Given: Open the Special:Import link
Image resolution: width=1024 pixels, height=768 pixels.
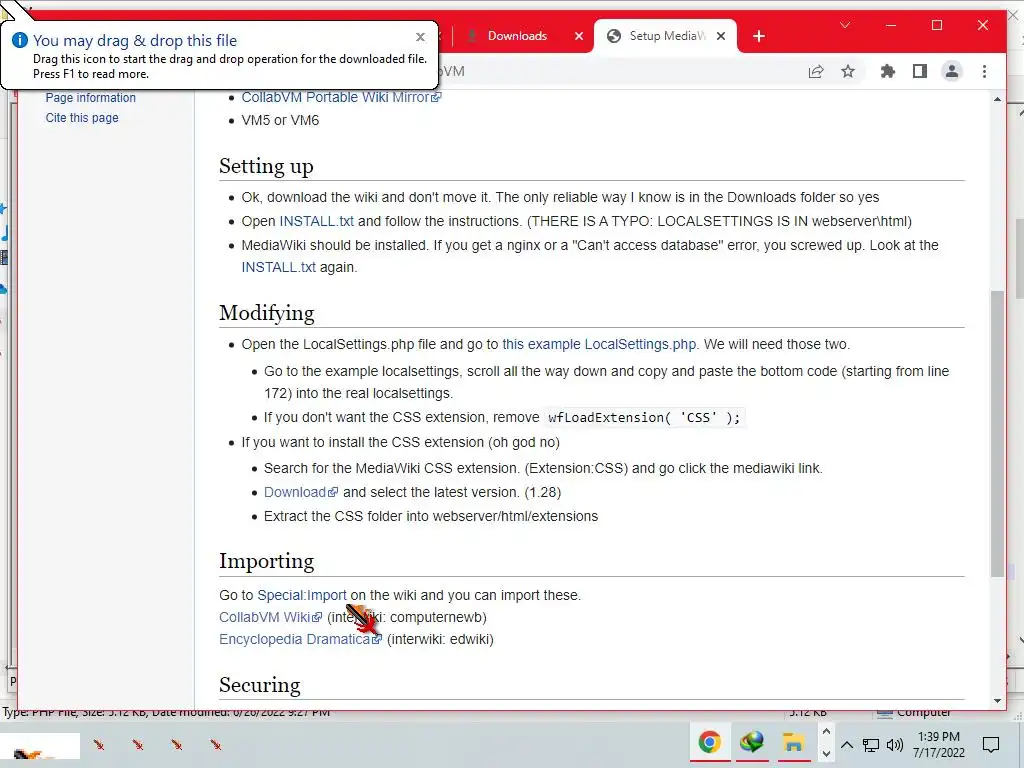Looking at the screenshot, I should (x=302, y=595).
